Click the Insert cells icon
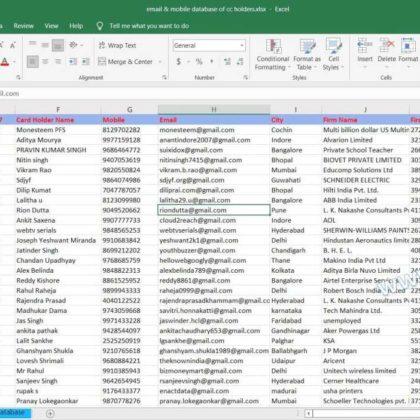The height and width of the screenshot is (420, 420). pos(365,46)
